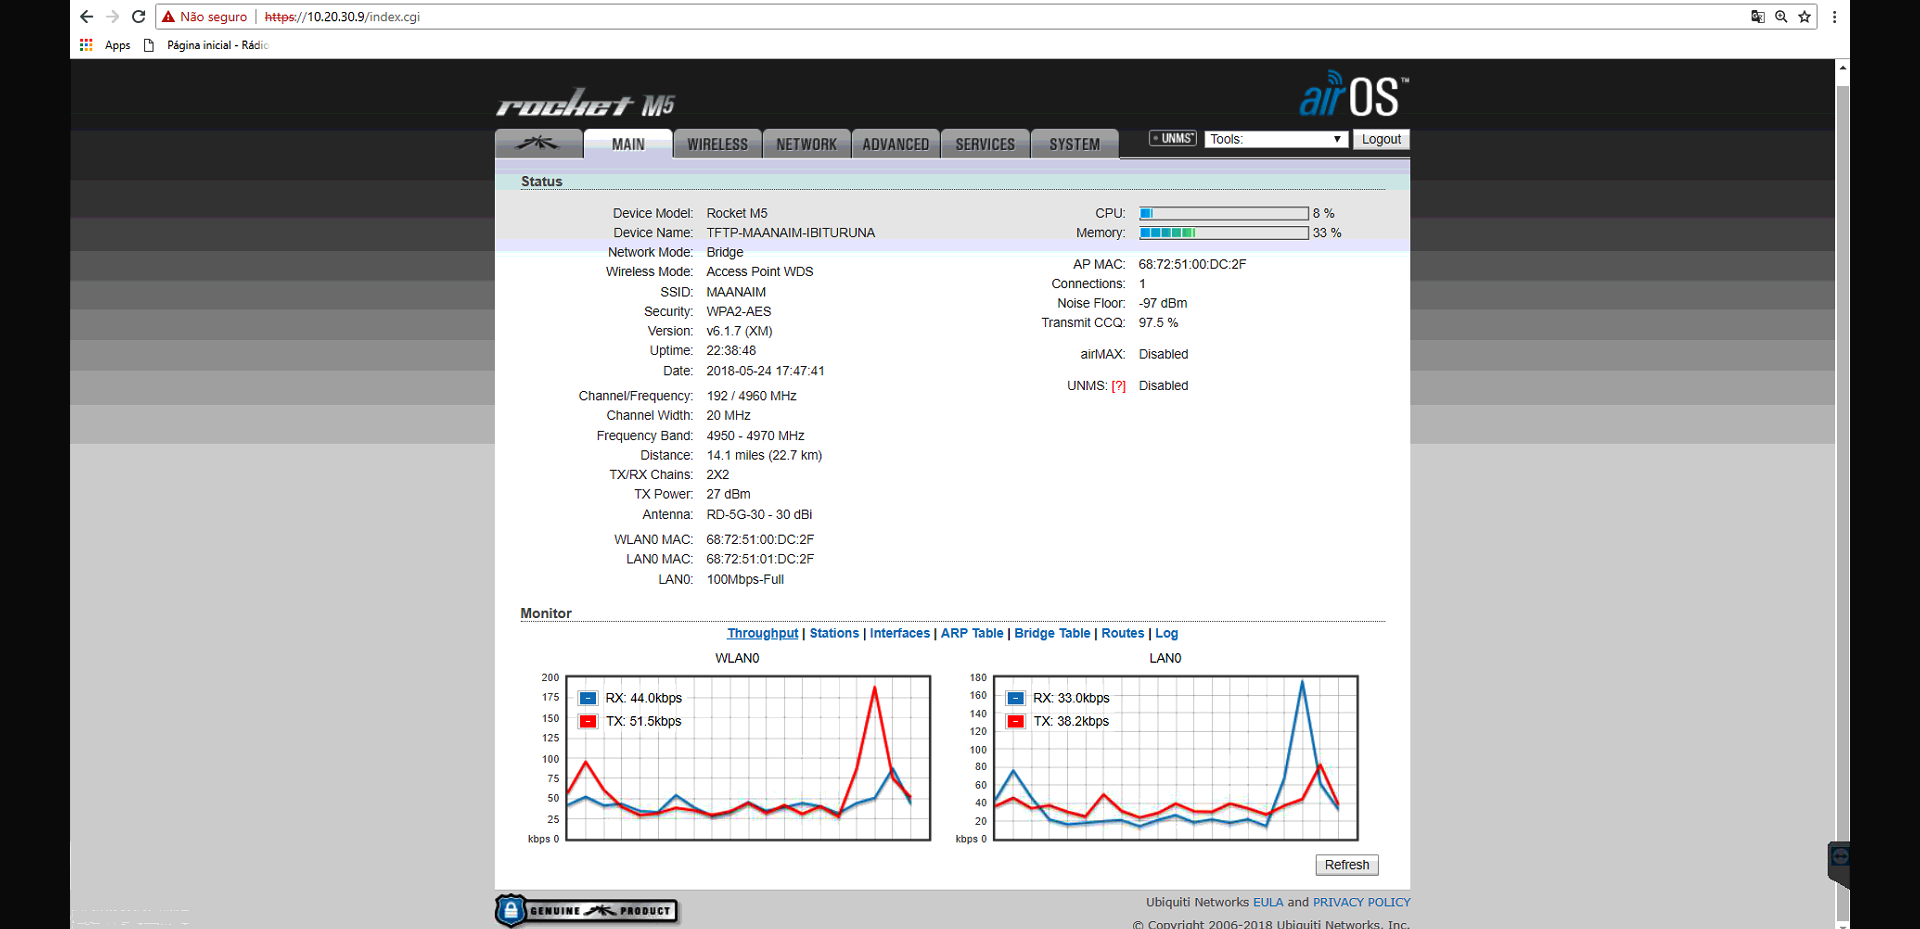Image resolution: width=1920 pixels, height=929 pixels.
Task: Select the version text v6.1.7 (XM)
Action: (739, 331)
